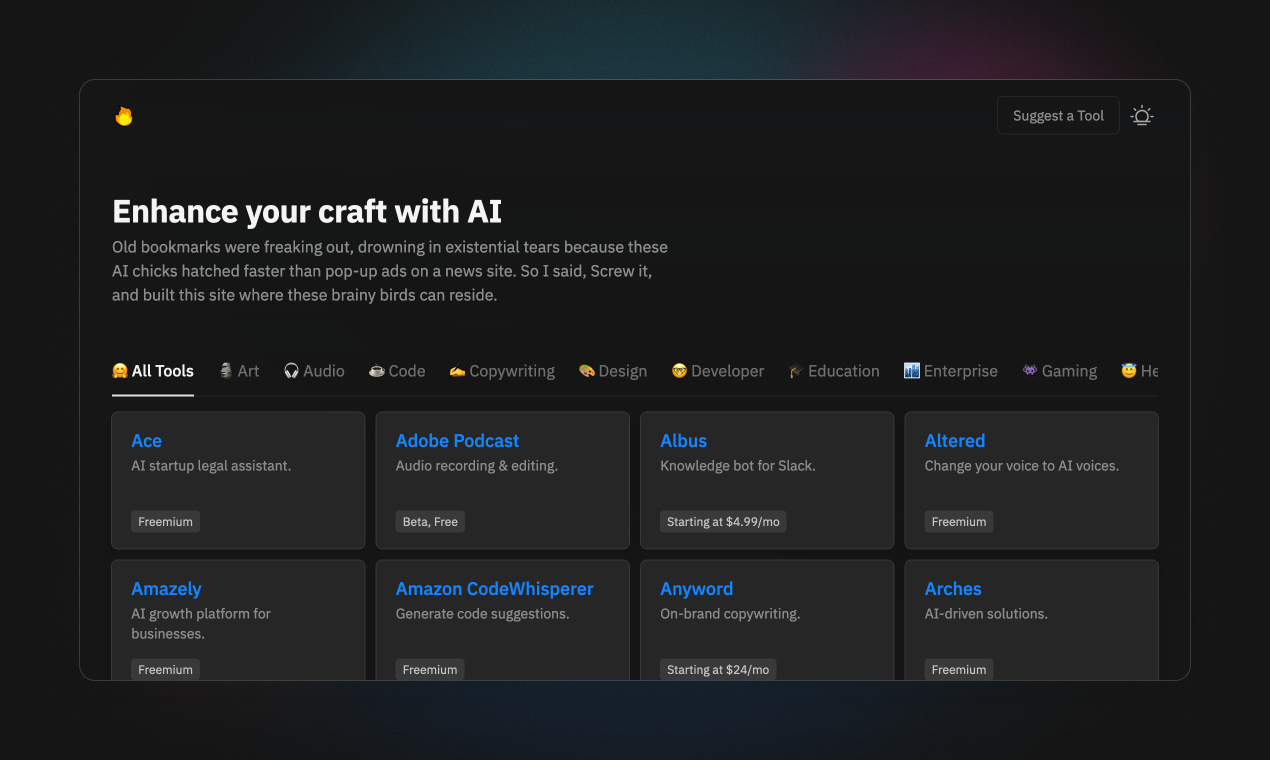
Task: Click the Beta, Free tag
Action: [x=430, y=522]
